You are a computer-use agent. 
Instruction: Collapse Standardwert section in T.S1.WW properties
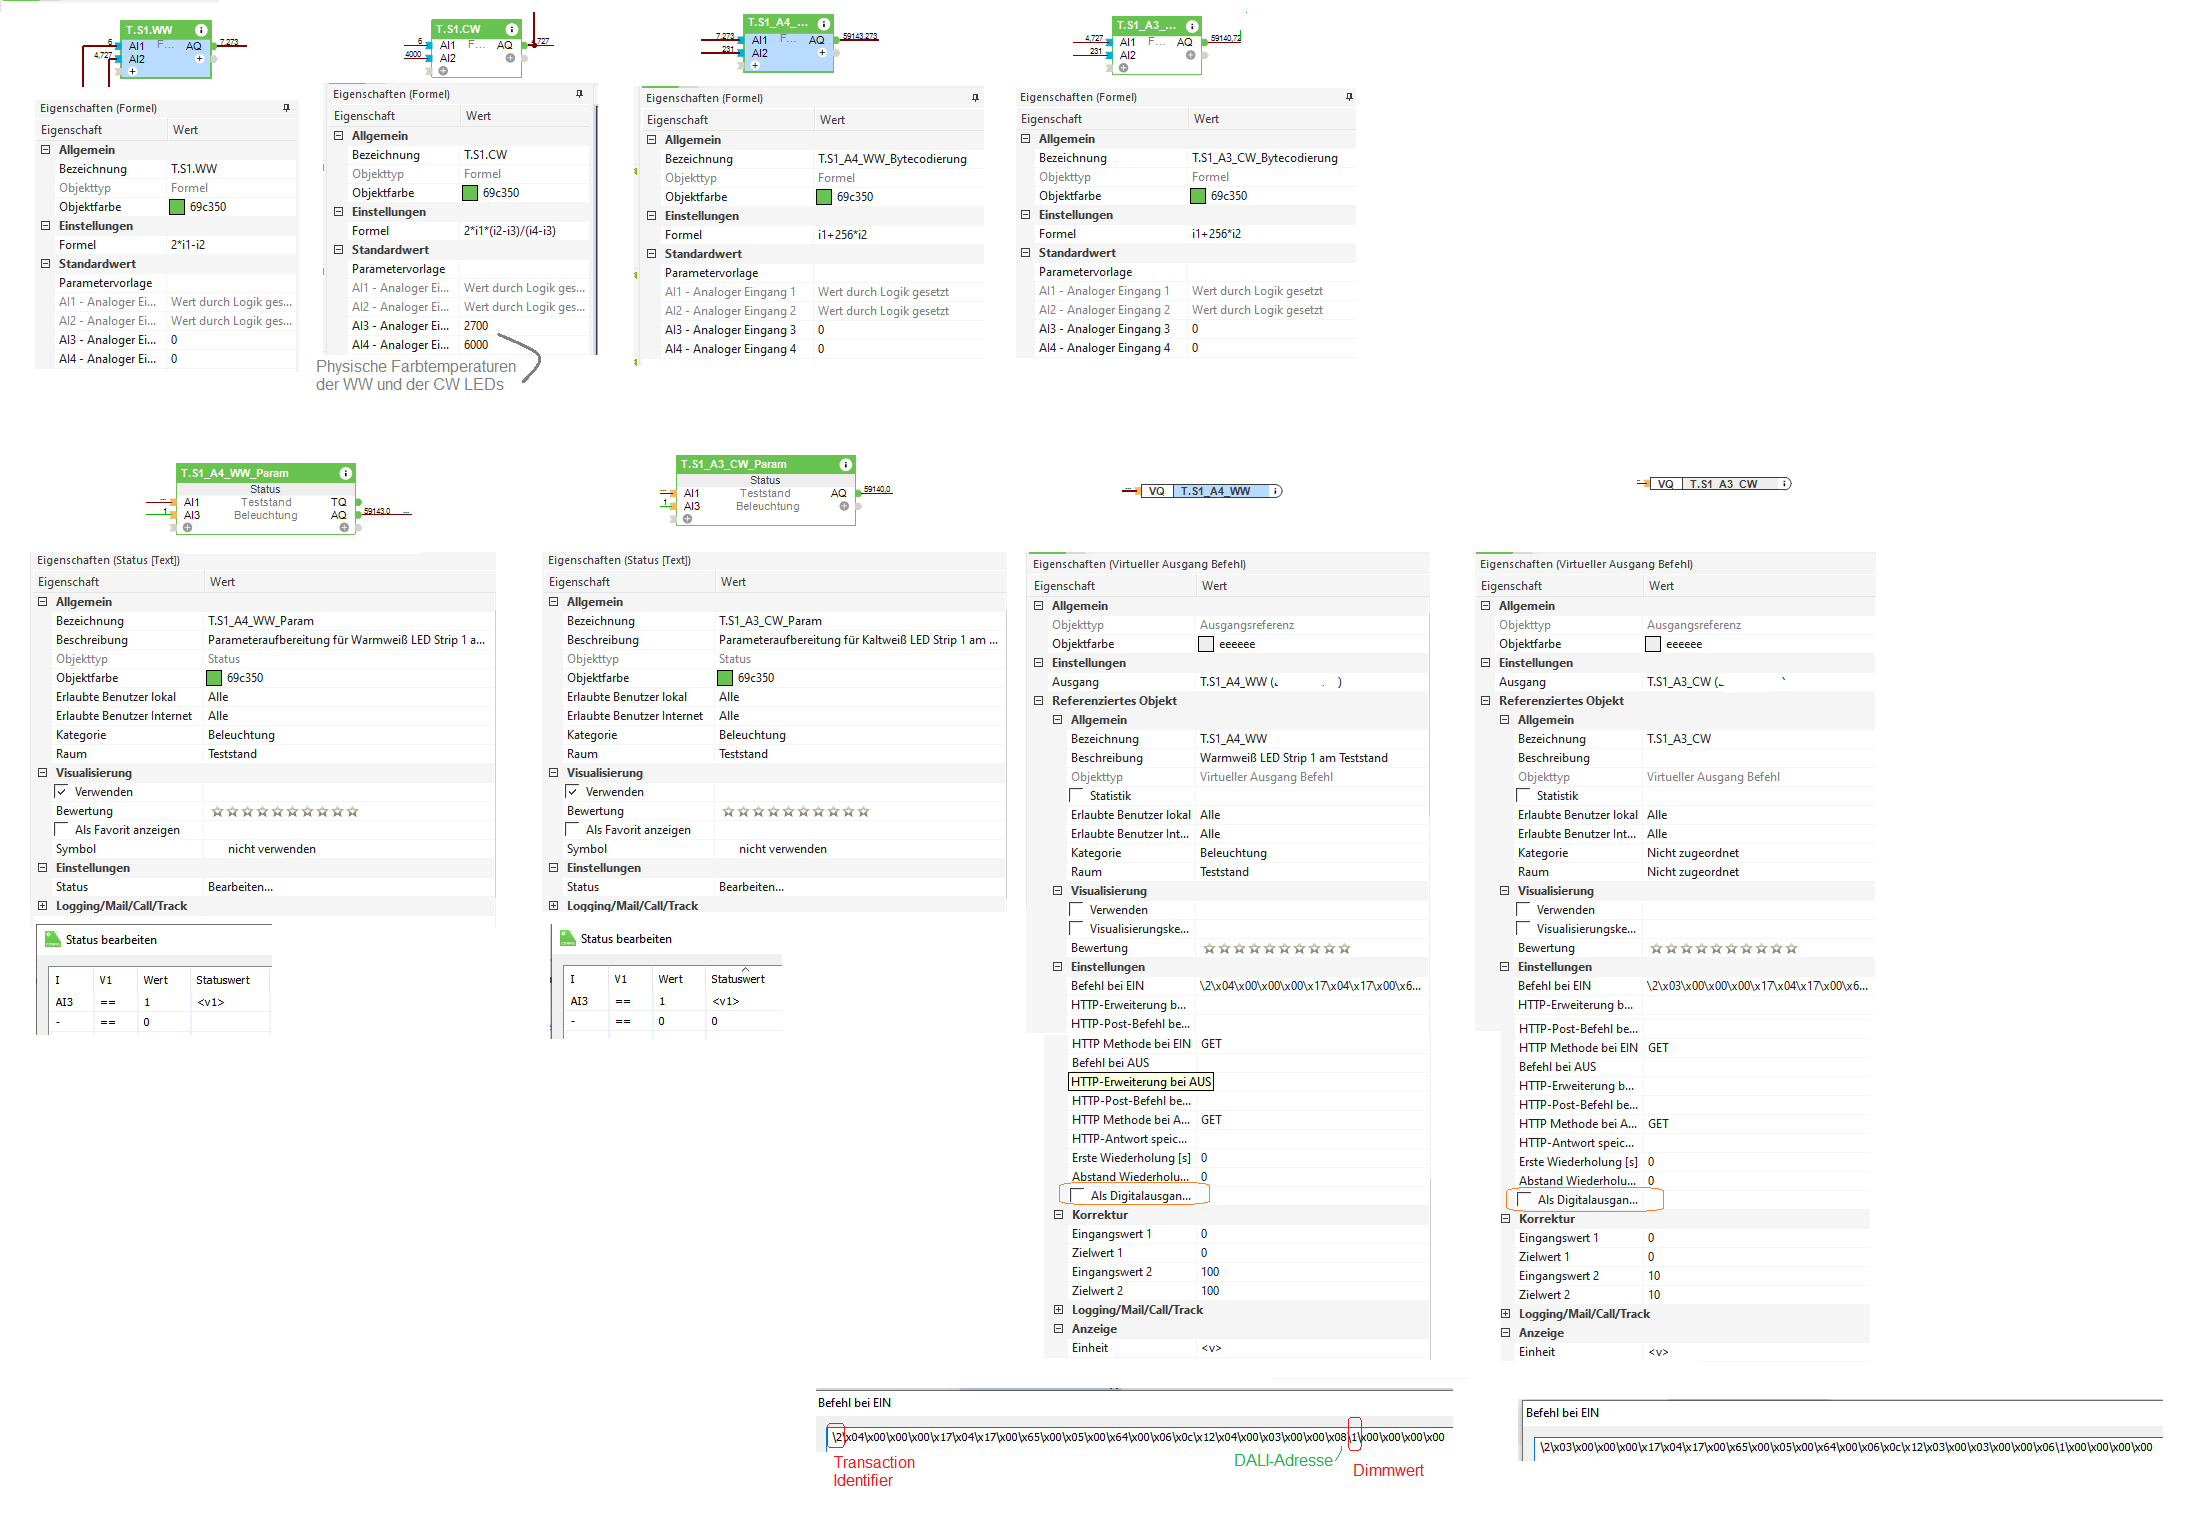pos(45,264)
